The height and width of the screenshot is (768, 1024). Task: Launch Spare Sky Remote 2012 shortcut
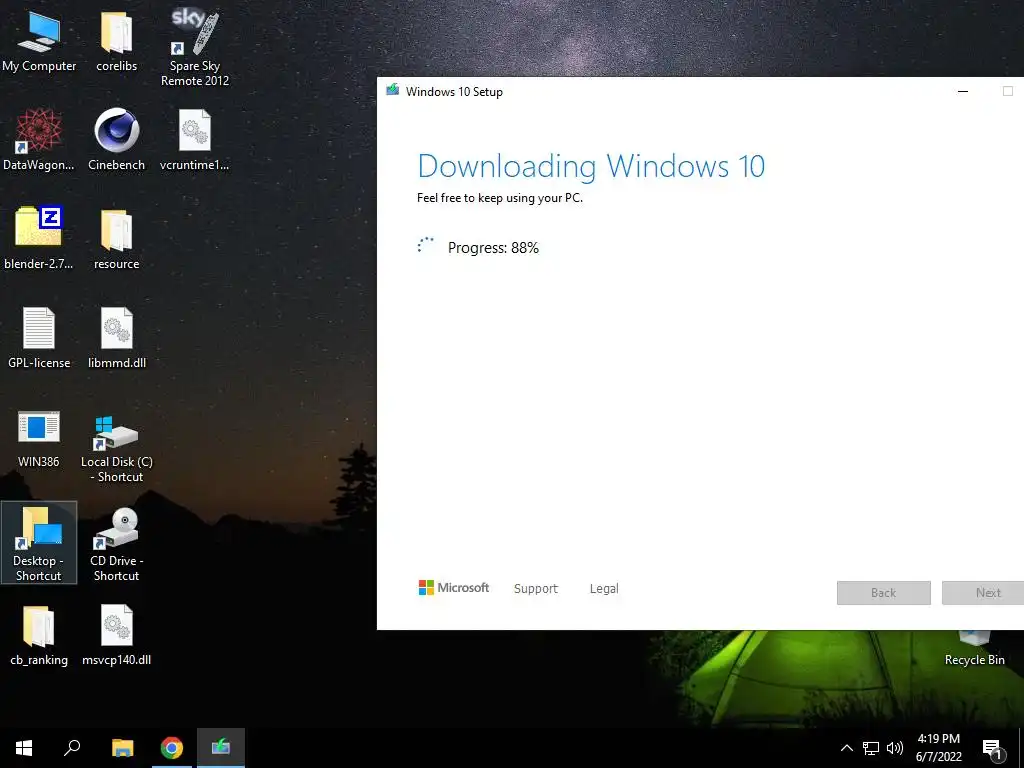pos(195,47)
